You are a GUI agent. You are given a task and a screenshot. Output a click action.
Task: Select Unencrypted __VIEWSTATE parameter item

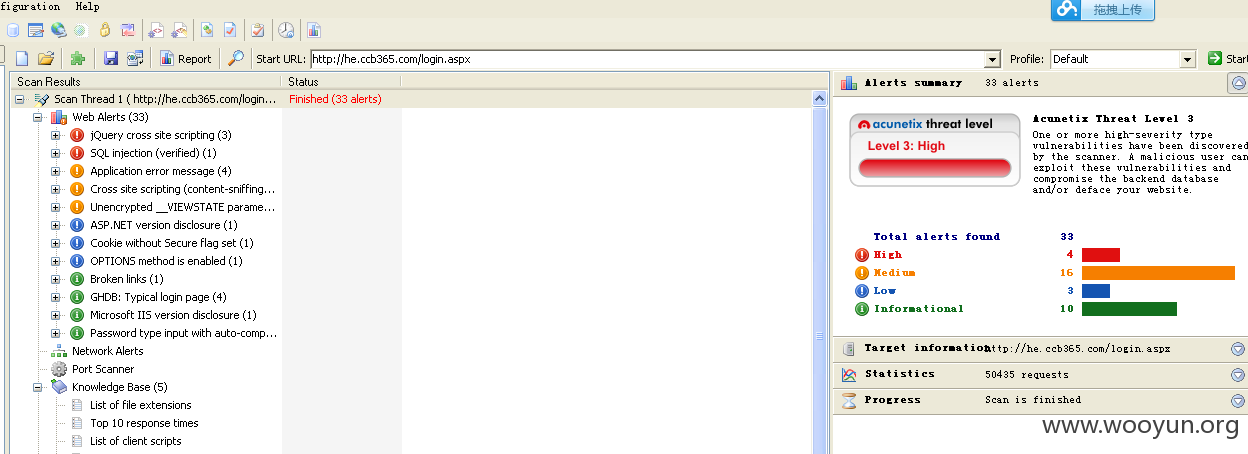pos(182,207)
